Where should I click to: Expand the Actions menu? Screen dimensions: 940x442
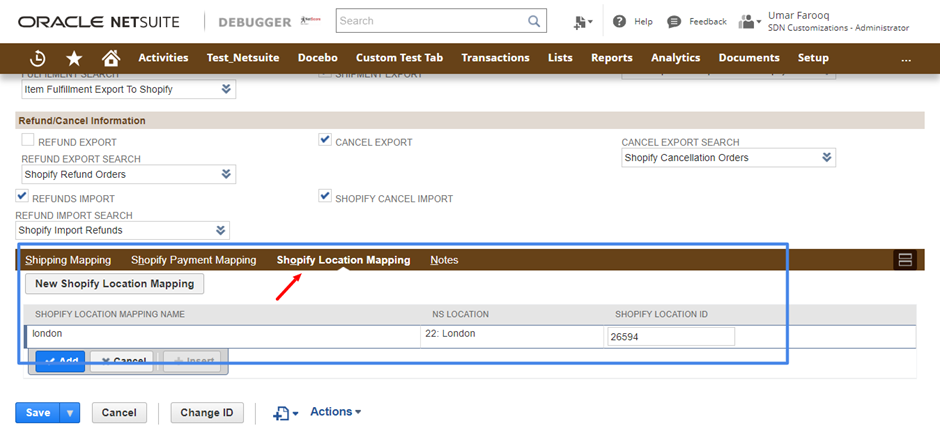click(335, 412)
